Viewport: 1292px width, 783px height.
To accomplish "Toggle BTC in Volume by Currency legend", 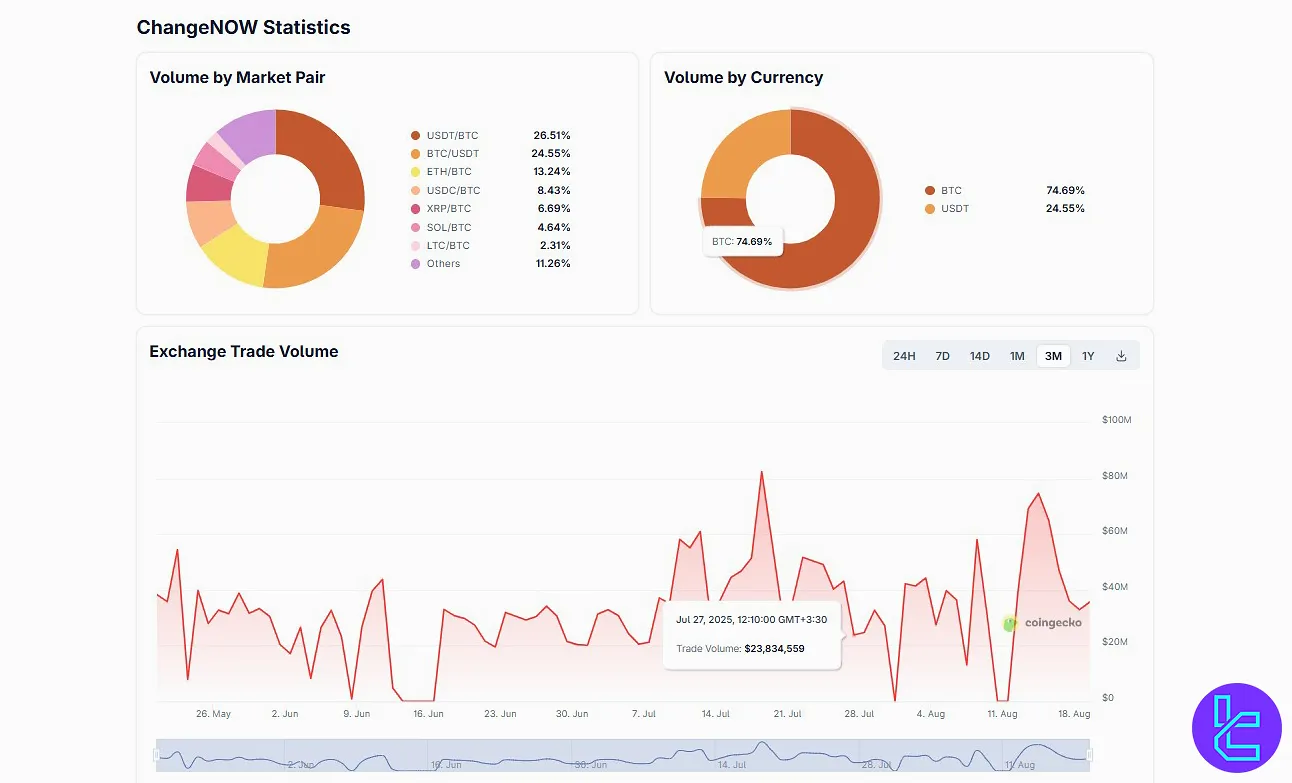I will (943, 190).
